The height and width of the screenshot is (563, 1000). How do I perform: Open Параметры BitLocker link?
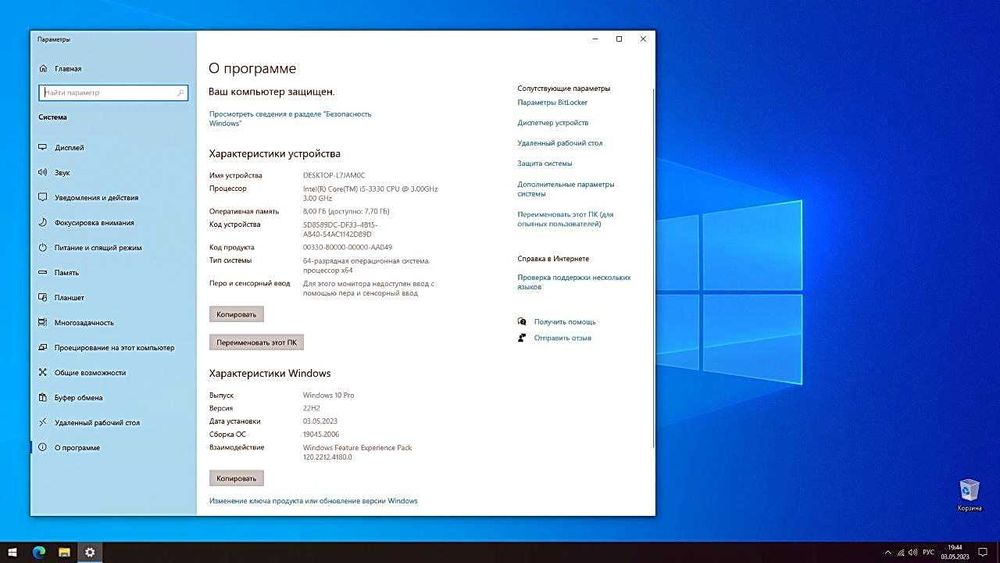click(552, 102)
